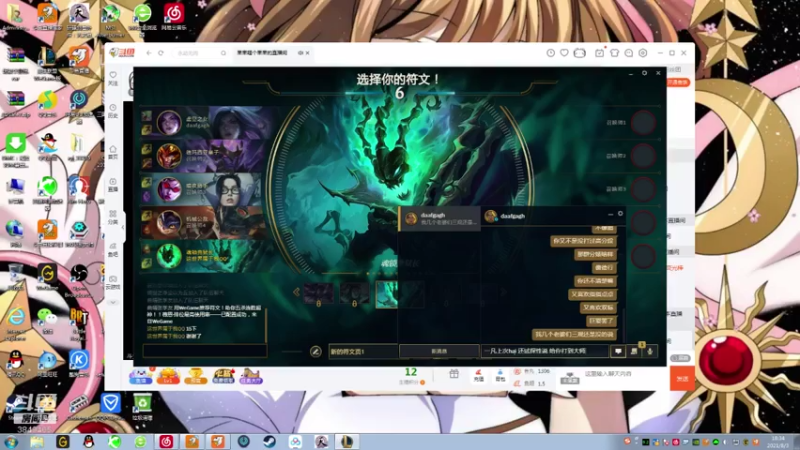Screen dimensions: 800x450
Task: Open the gift box icon in Douyu bottom bar
Action: click(454, 374)
